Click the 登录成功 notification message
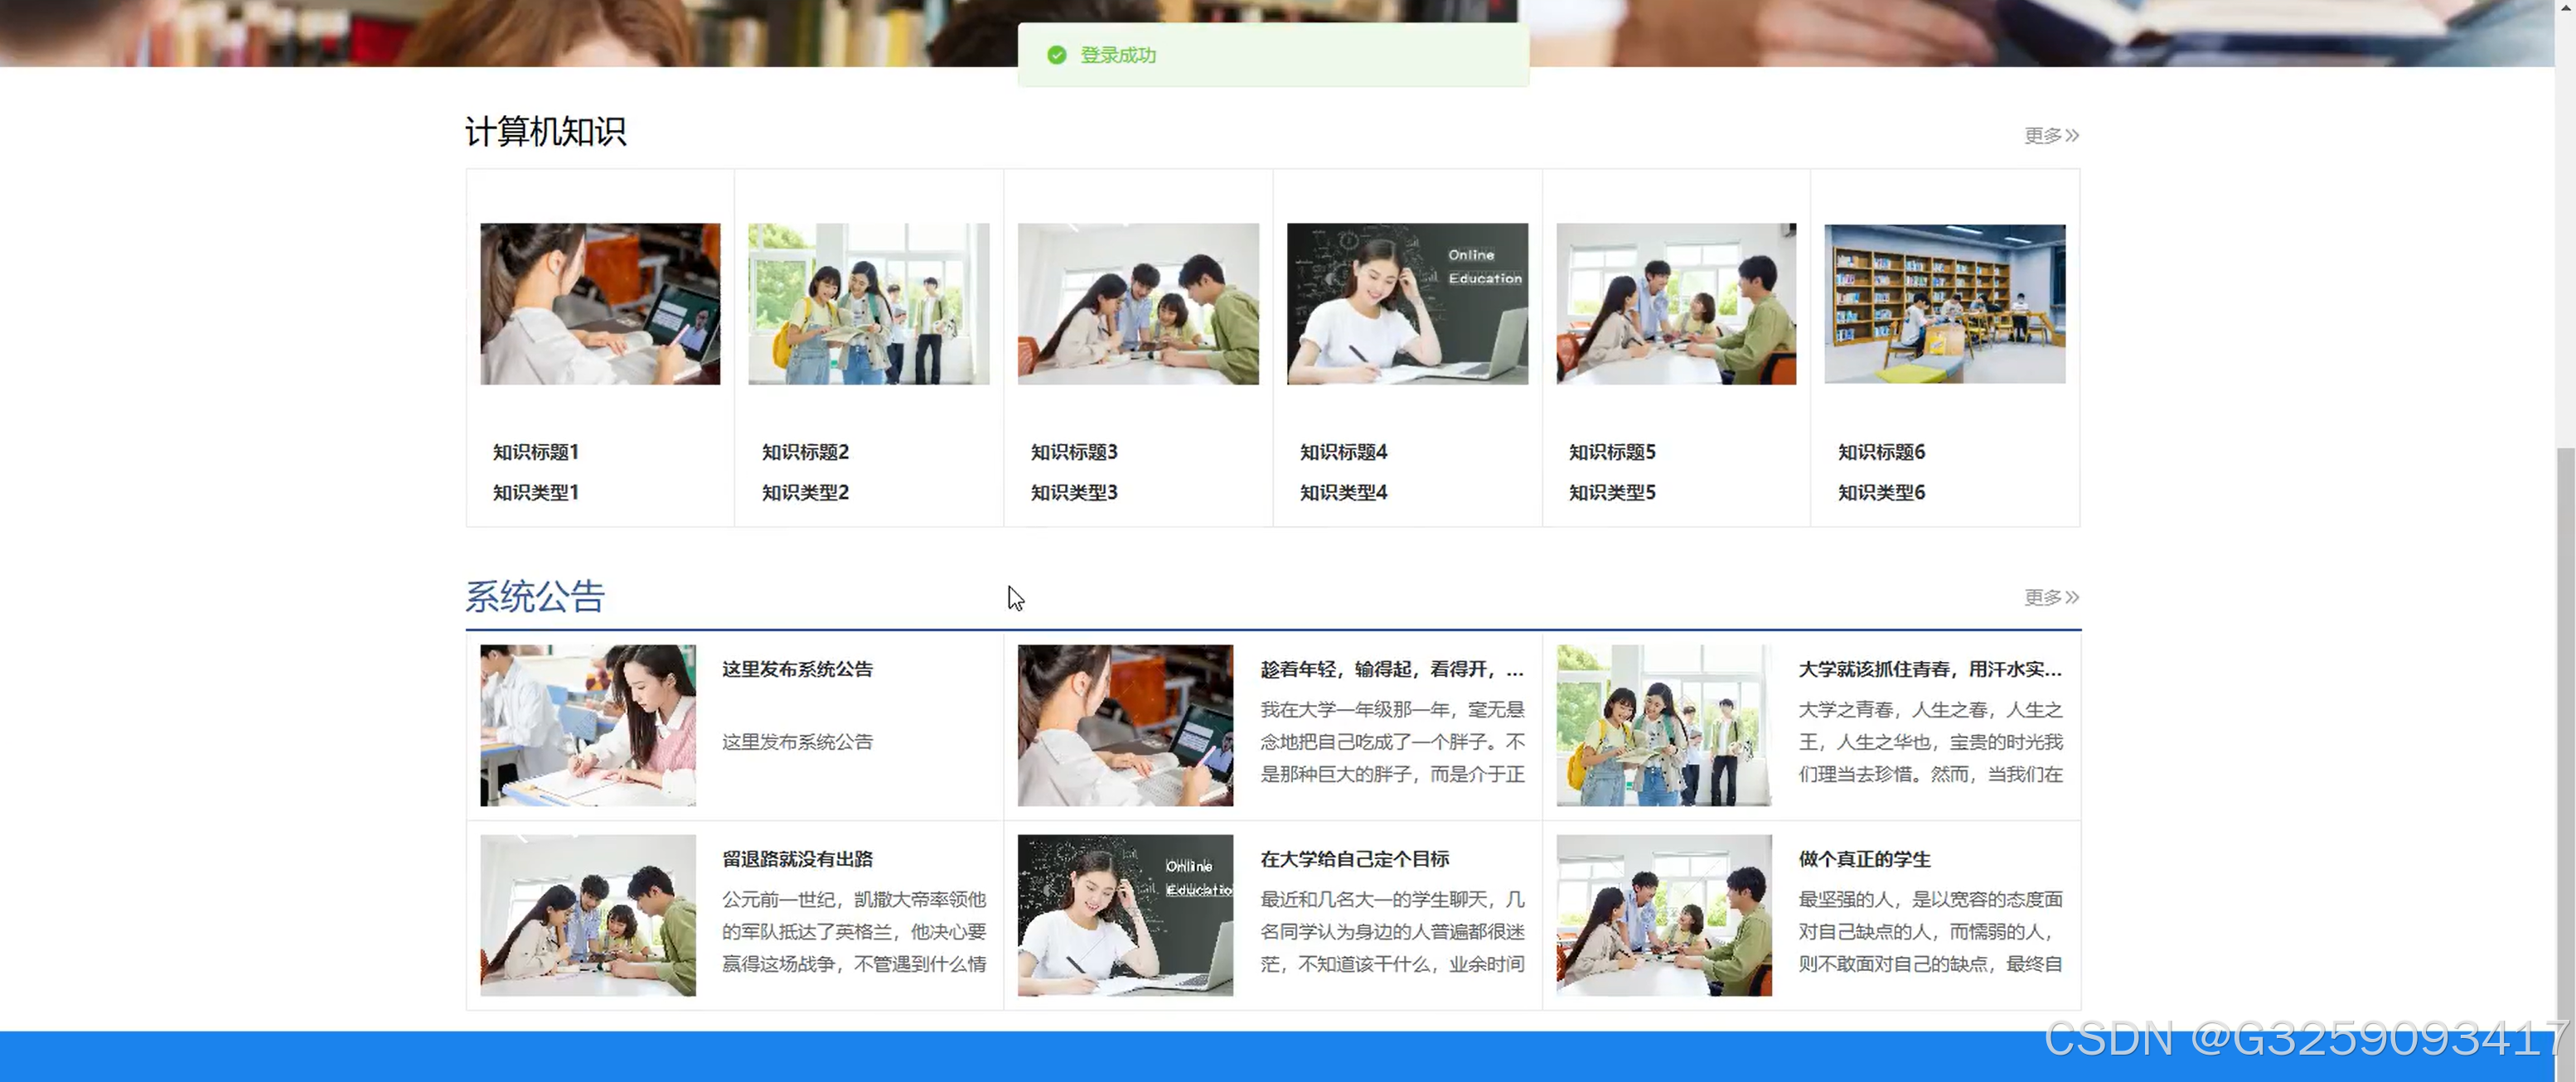 (1273, 55)
